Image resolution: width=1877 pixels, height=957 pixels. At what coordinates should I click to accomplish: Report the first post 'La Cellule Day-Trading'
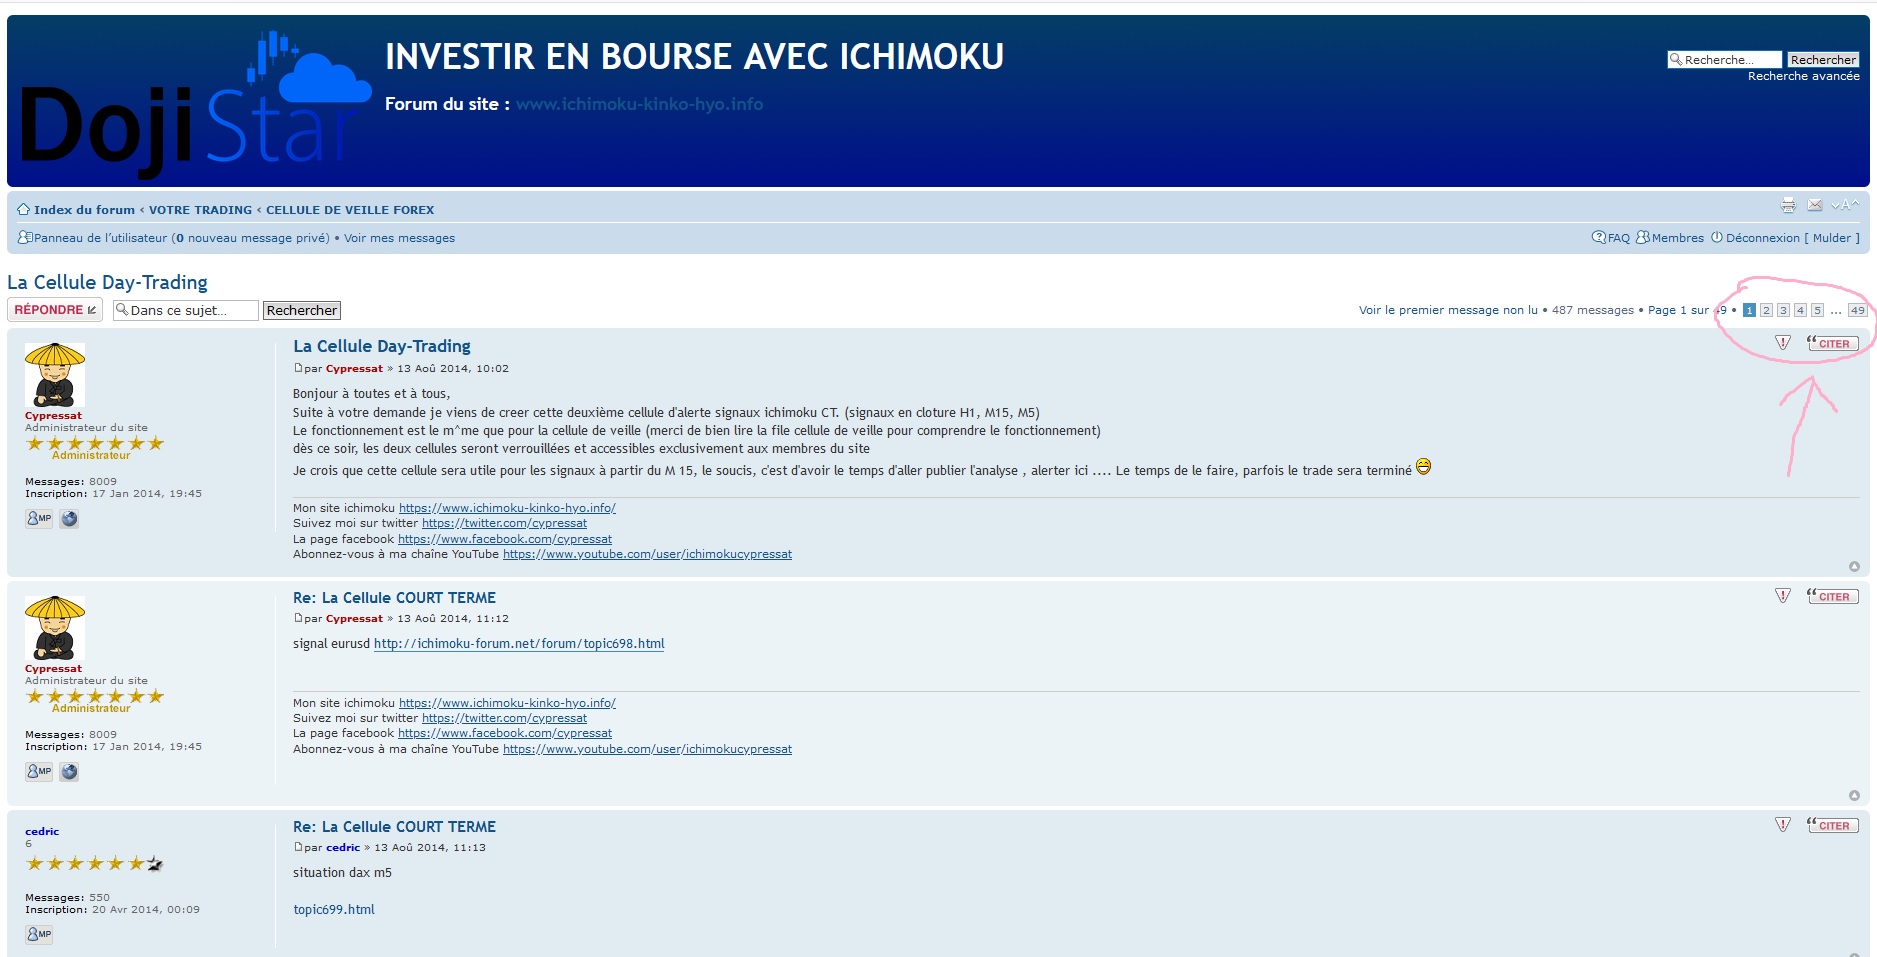[x=1782, y=343]
